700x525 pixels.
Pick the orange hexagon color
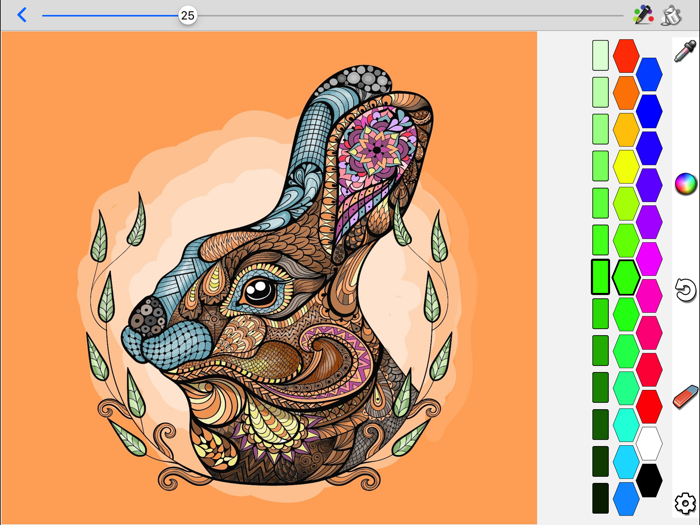tap(626, 93)
